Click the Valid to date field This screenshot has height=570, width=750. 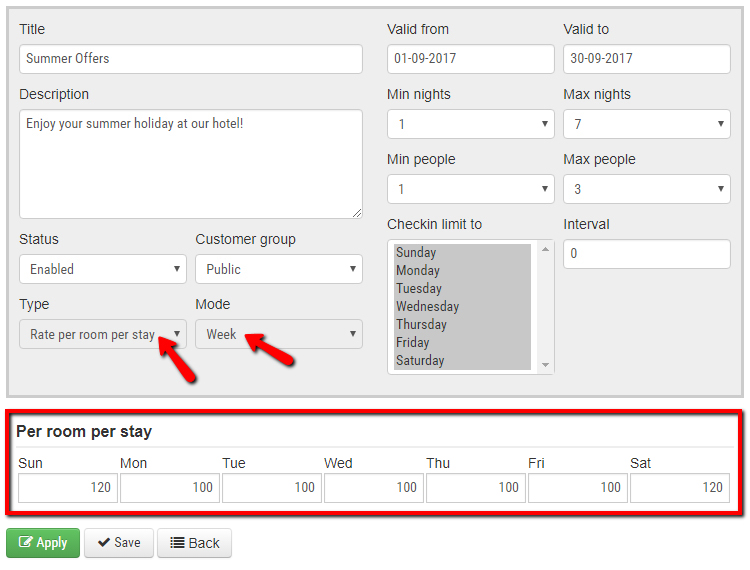[x=646, y=59]
